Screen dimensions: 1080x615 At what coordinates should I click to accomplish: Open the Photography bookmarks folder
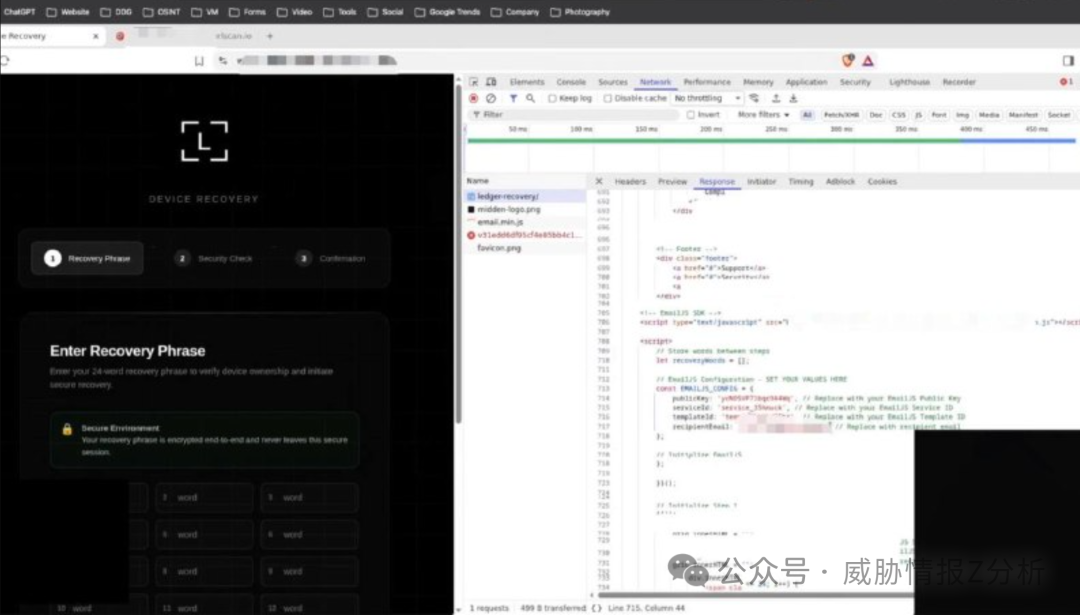point(580,12)
